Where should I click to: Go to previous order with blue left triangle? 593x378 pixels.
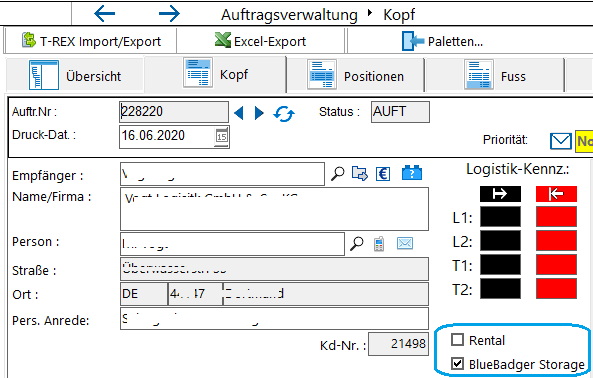coord(239,113)
